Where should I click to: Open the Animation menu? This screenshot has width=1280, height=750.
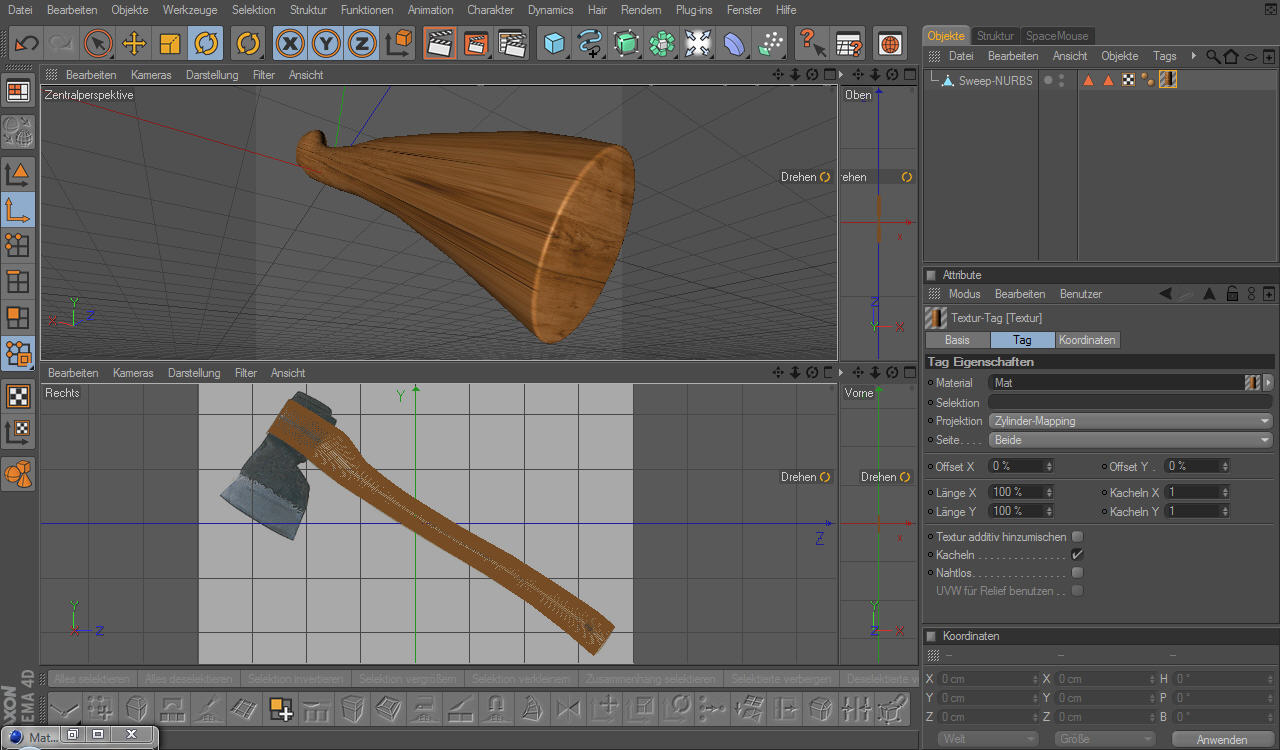[430, 10]
